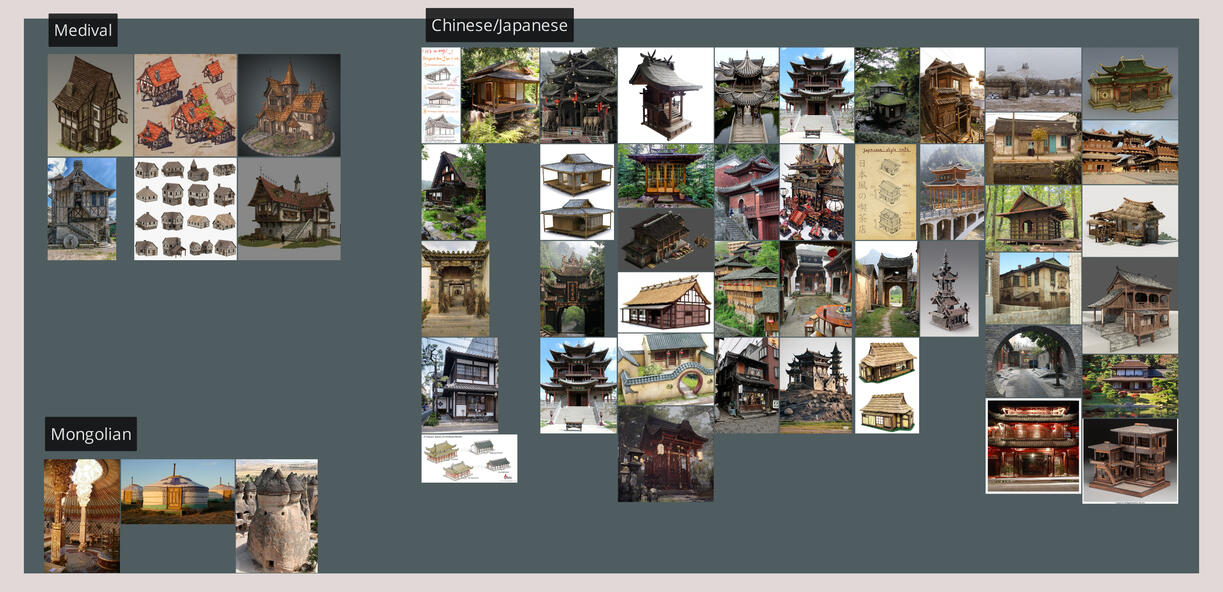Screen dimensions: 1223x592
Task: Select the red-roofed house in colorful garden
Action: tap(1130, 385)
